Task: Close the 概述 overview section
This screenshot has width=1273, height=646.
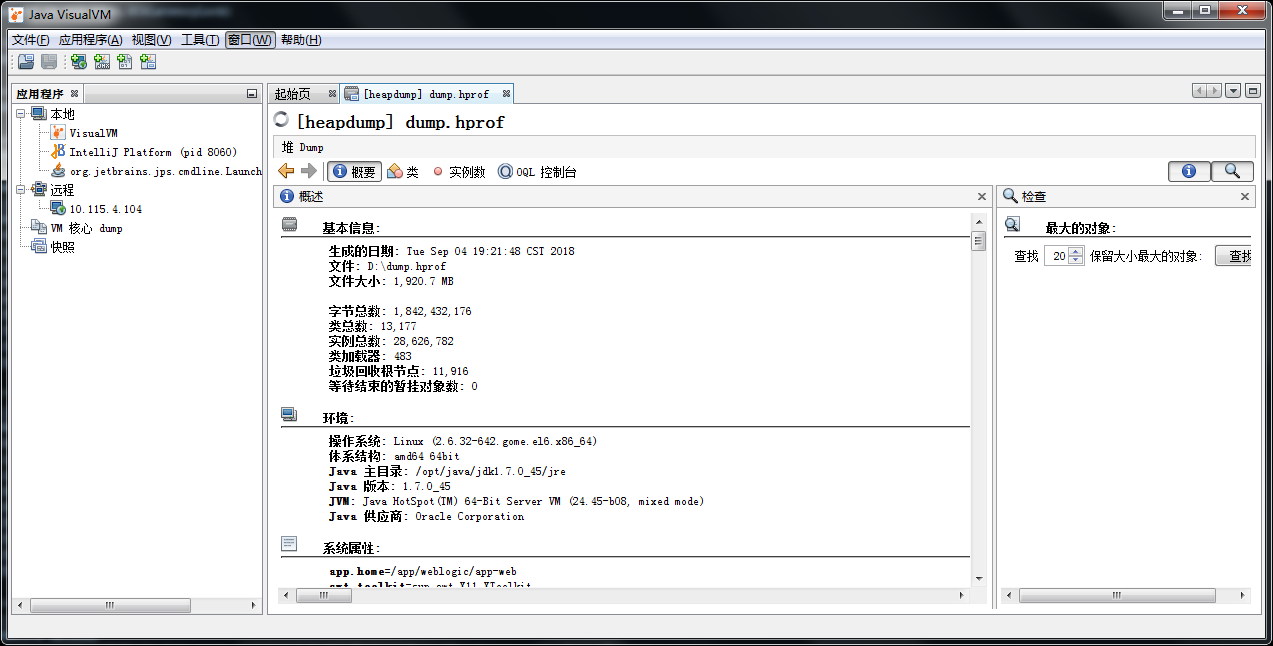Action: coord(982,197)
